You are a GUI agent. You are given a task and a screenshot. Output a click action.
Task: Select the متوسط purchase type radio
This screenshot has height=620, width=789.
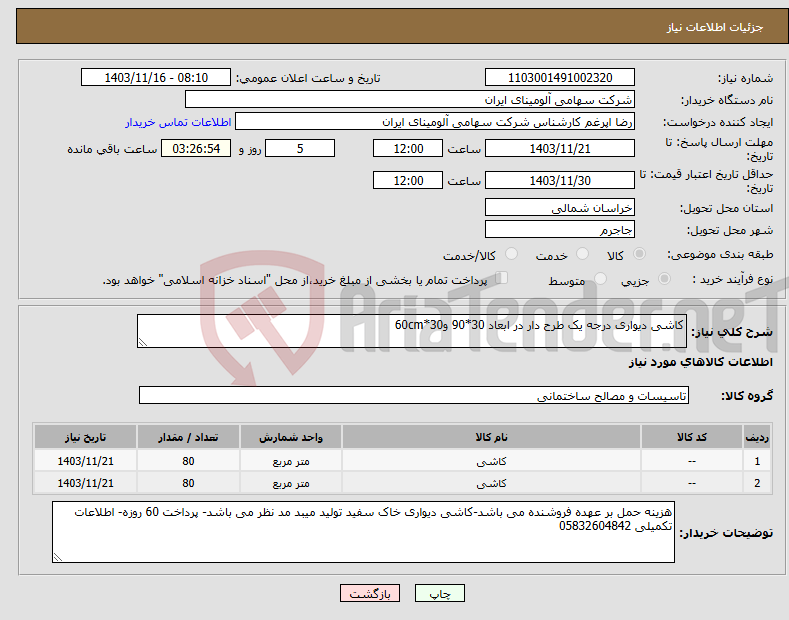coord(600,279)
